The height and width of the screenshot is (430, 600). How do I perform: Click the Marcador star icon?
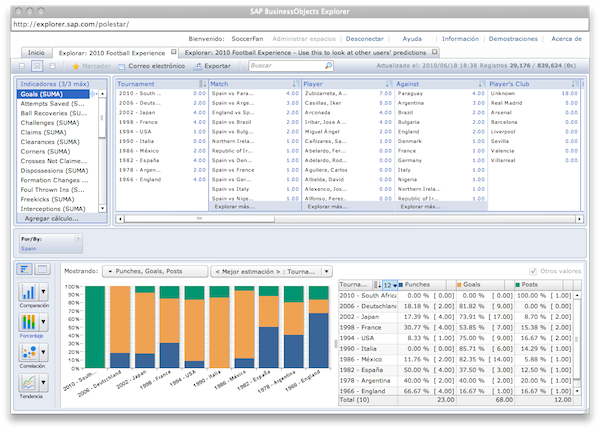tap(76, 66)
